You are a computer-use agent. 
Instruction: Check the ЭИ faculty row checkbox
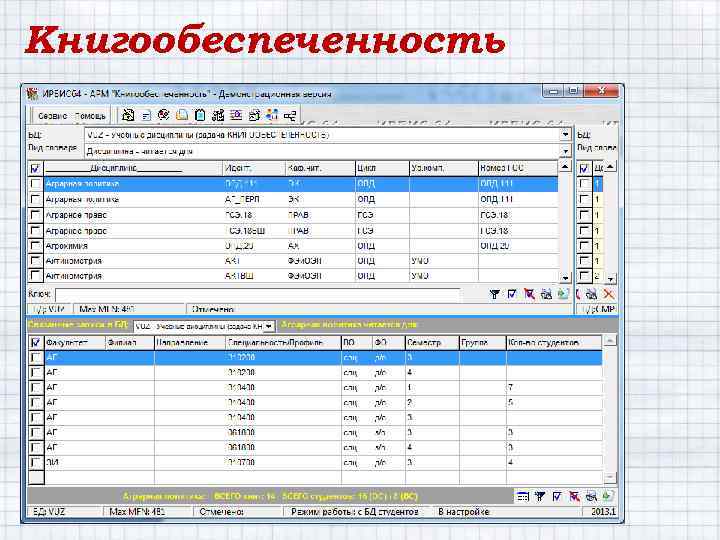tap(36, 462)
